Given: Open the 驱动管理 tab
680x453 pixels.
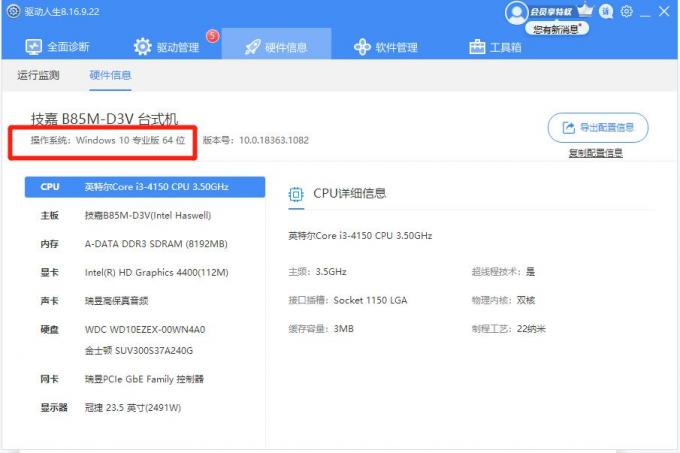Looking at the screenshot, I should click(x=167, y=46).
